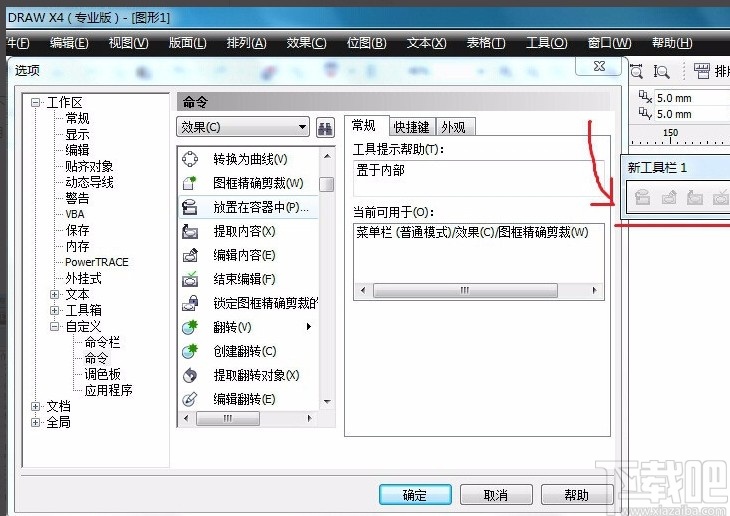The height and width of the screenshot is (516, 730).
Task: Click the 锁定图框精确剪裁 lock icon
Action: tap(190, 303)
